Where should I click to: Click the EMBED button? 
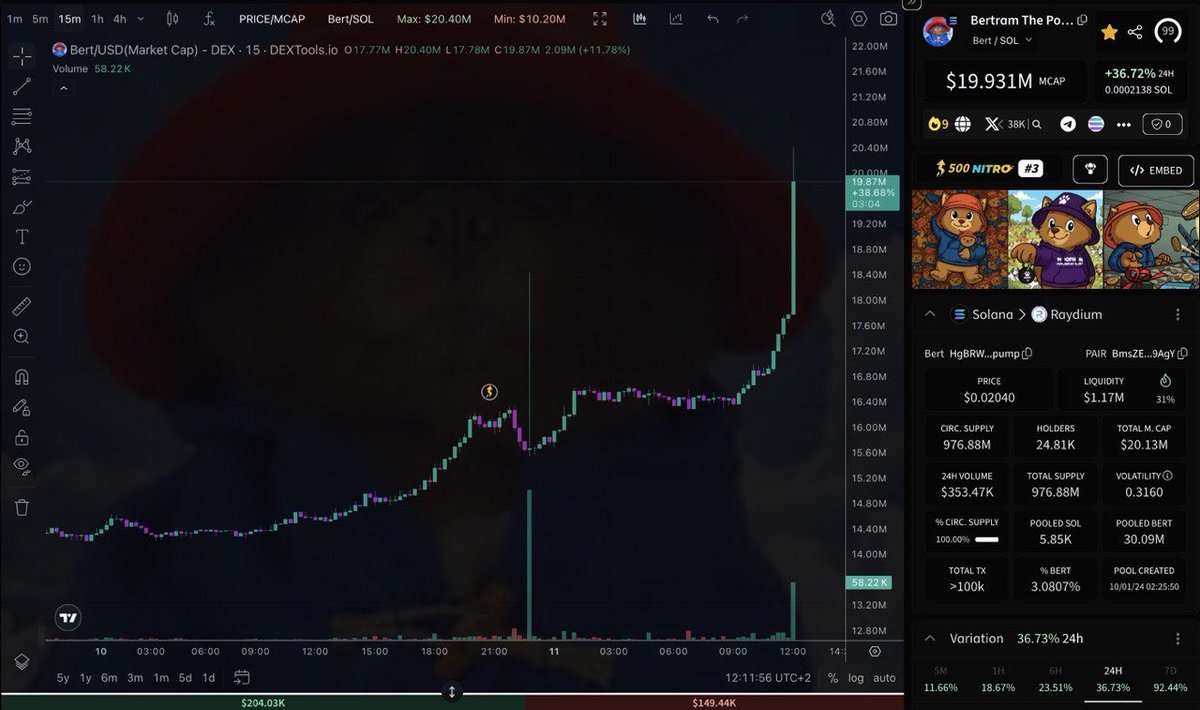point(1156,170)
